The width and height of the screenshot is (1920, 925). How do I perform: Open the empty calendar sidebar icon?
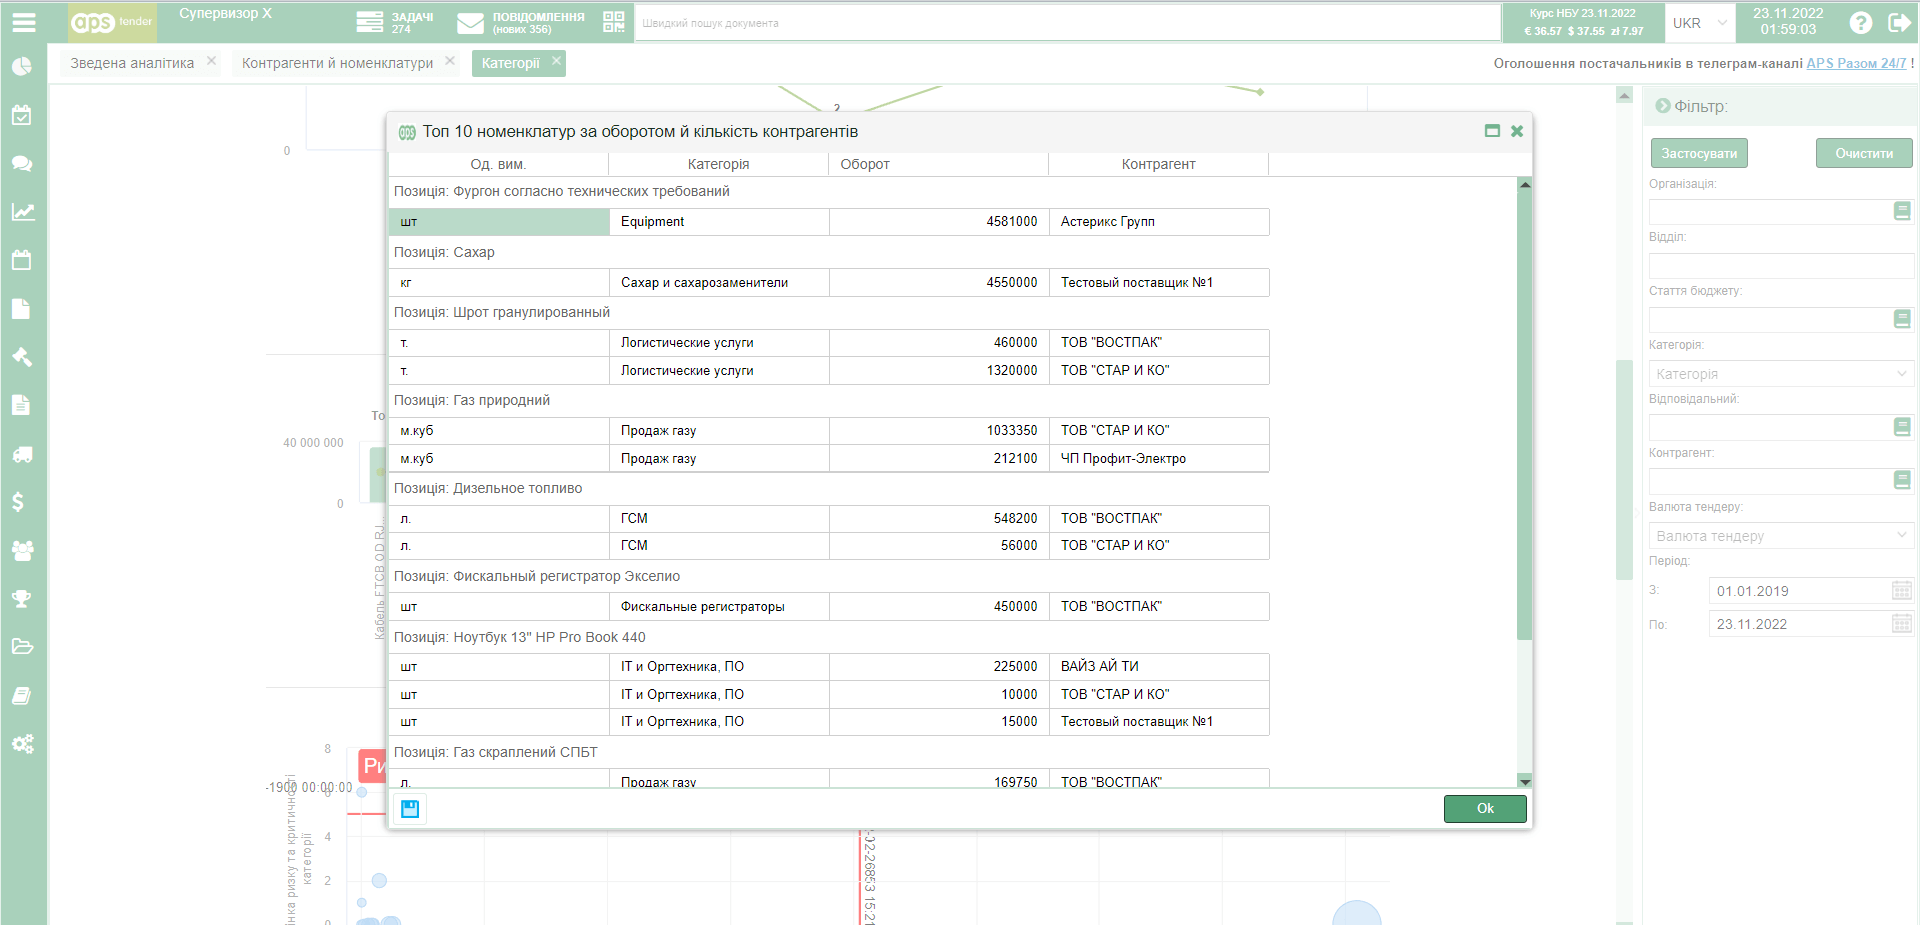(22, 260)
